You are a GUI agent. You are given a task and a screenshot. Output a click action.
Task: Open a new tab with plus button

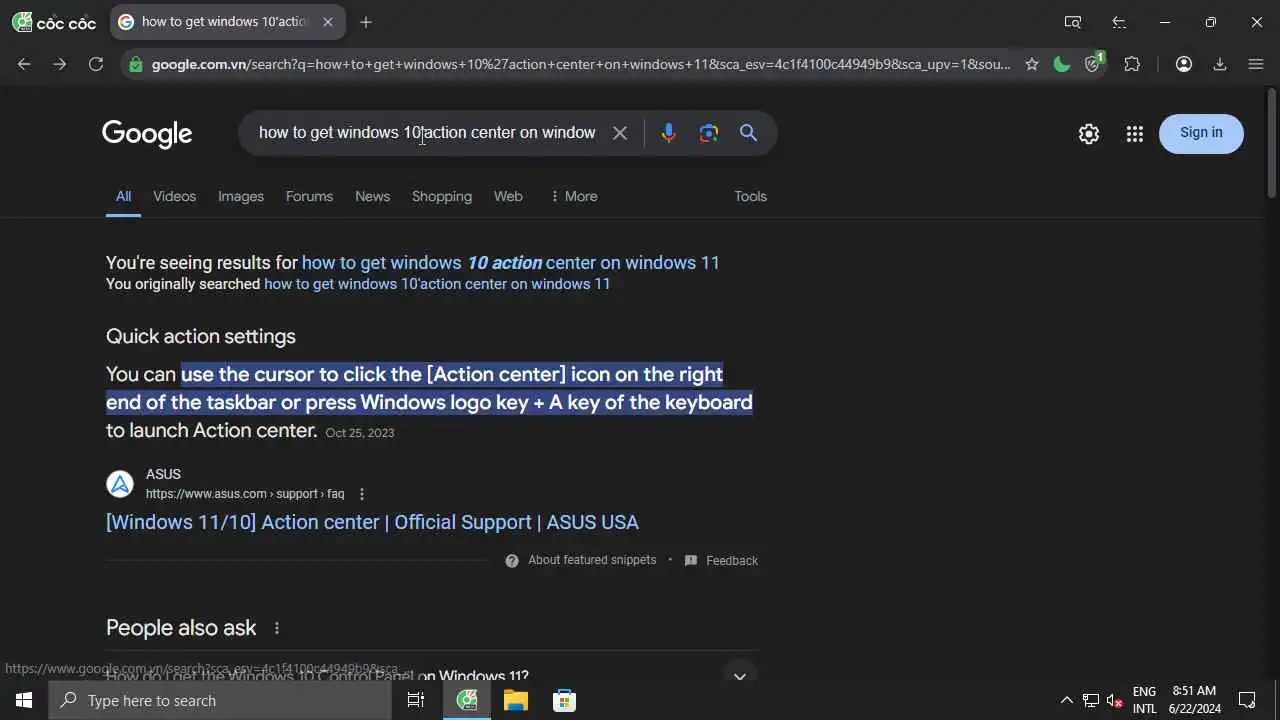point(366,22)
